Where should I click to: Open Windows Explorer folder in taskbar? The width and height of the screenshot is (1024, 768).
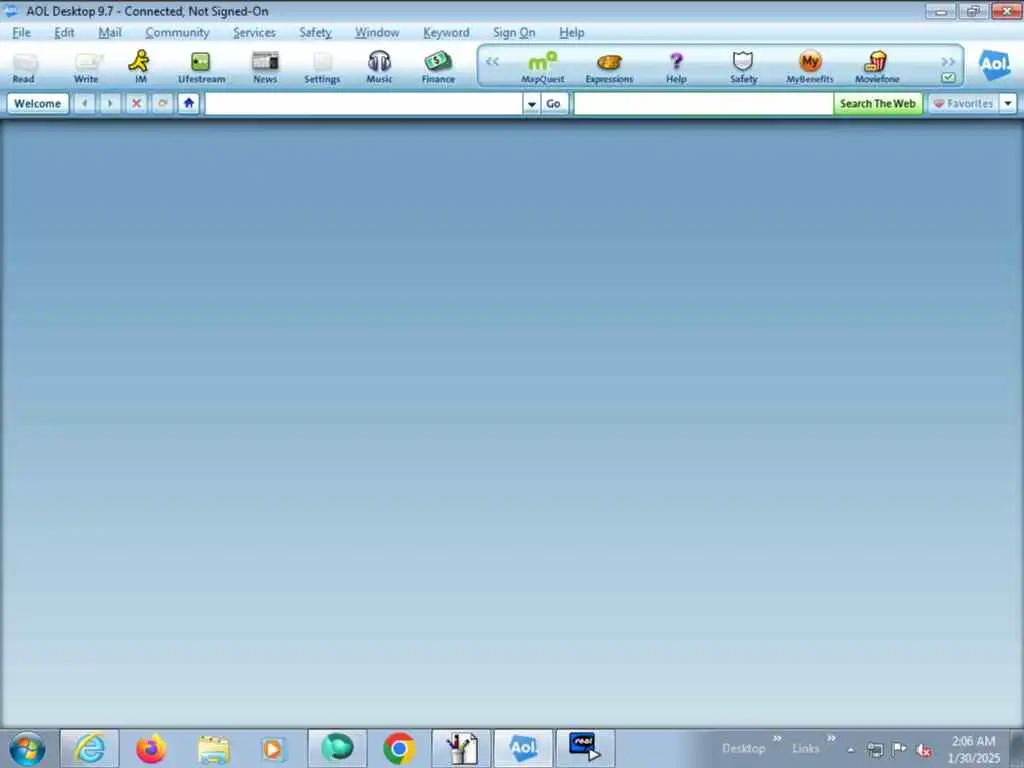point(213,748)
